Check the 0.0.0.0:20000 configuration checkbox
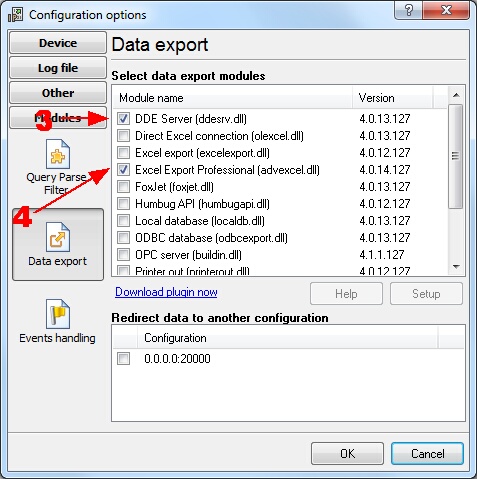The image size is (477, 479). pyautogui.click(x=124, y=359)
